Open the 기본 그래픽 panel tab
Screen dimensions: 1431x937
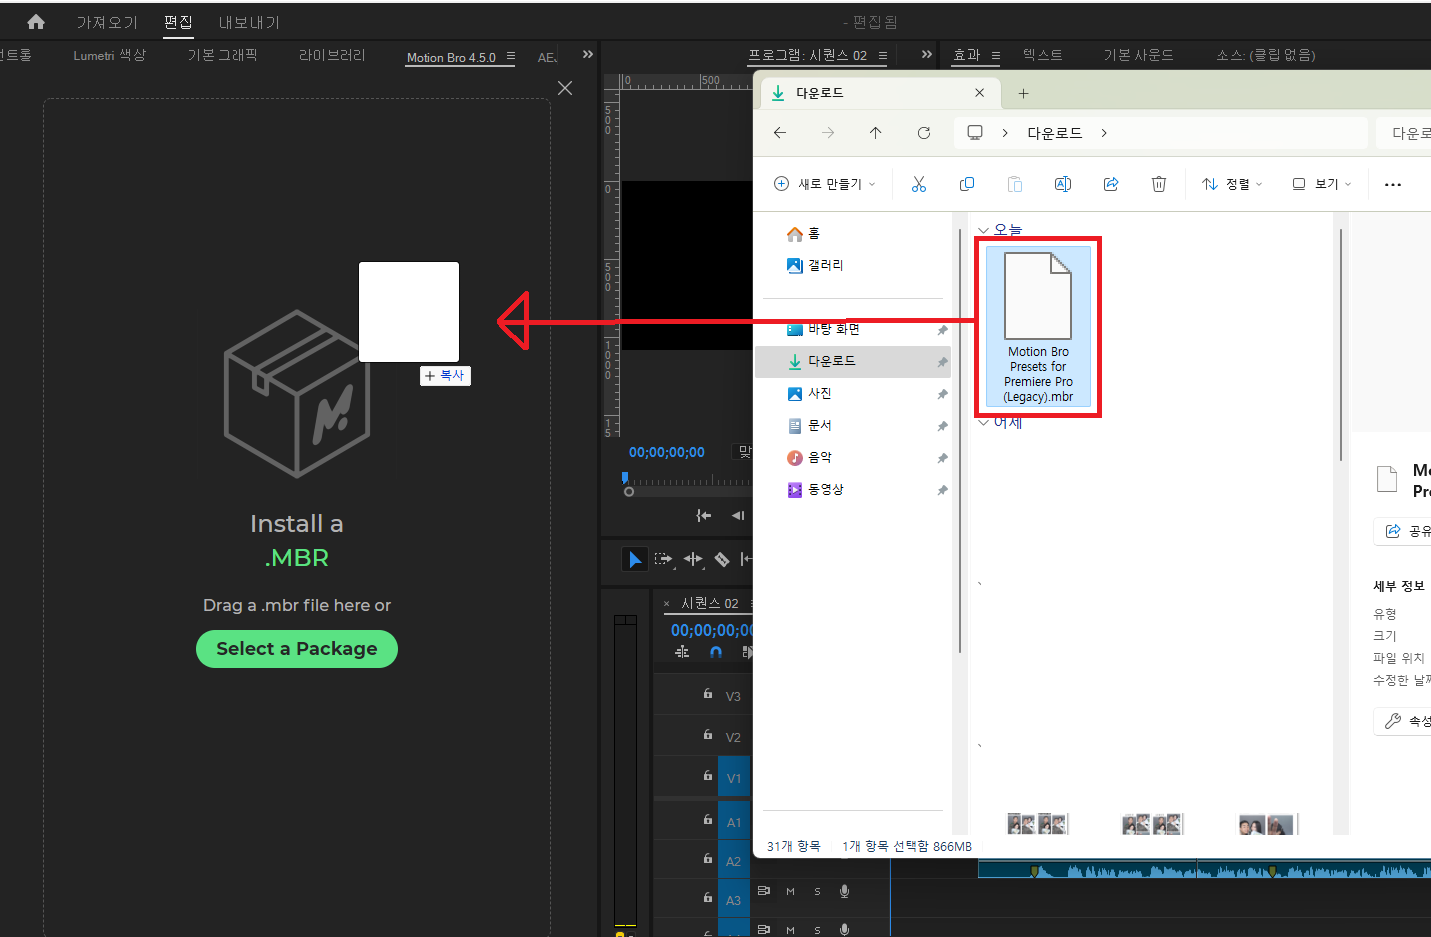click(223, 55)
